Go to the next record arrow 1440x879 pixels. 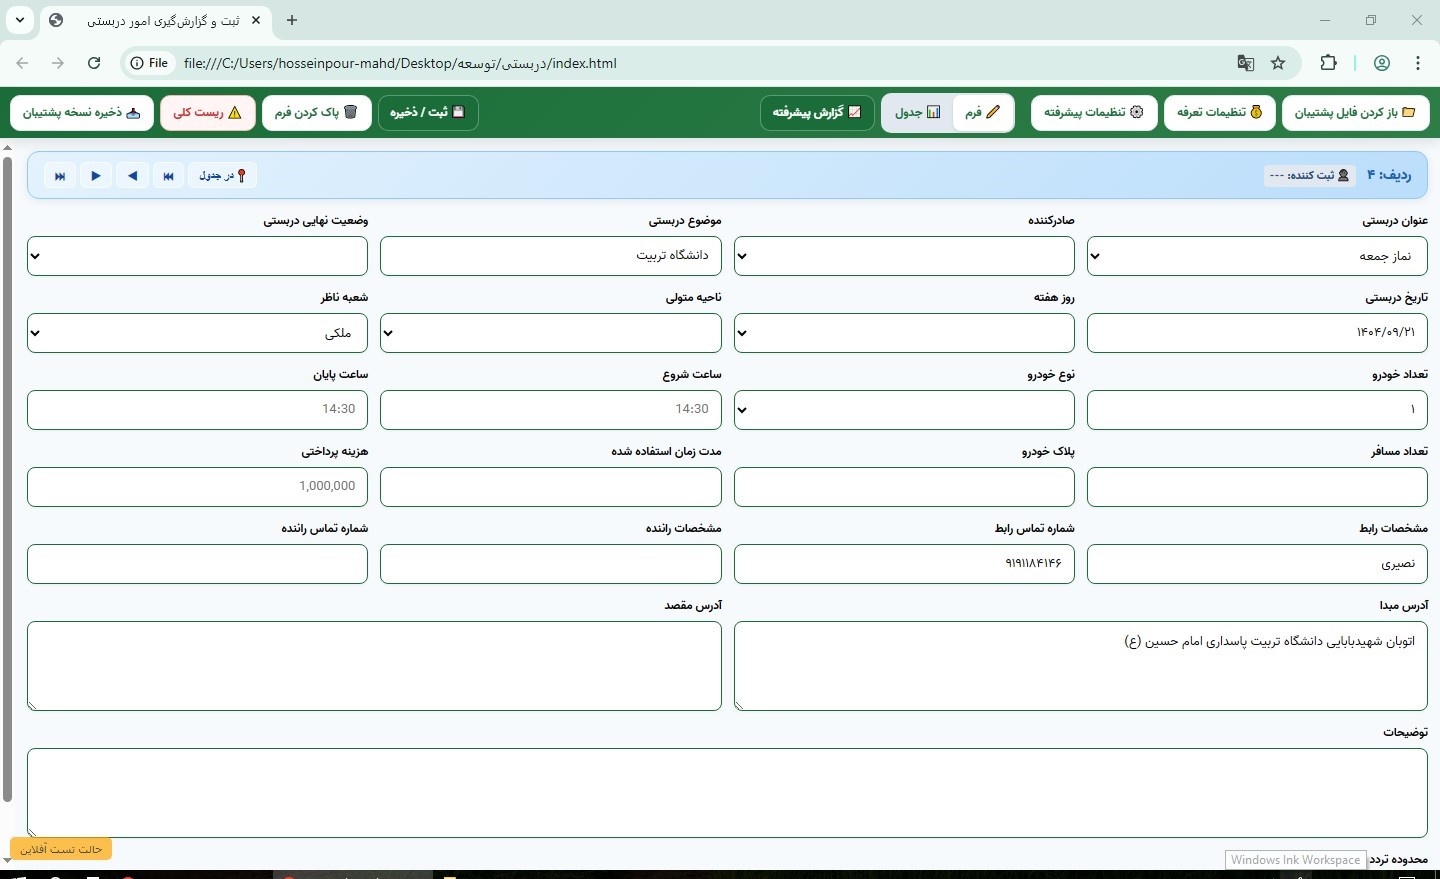95,175
